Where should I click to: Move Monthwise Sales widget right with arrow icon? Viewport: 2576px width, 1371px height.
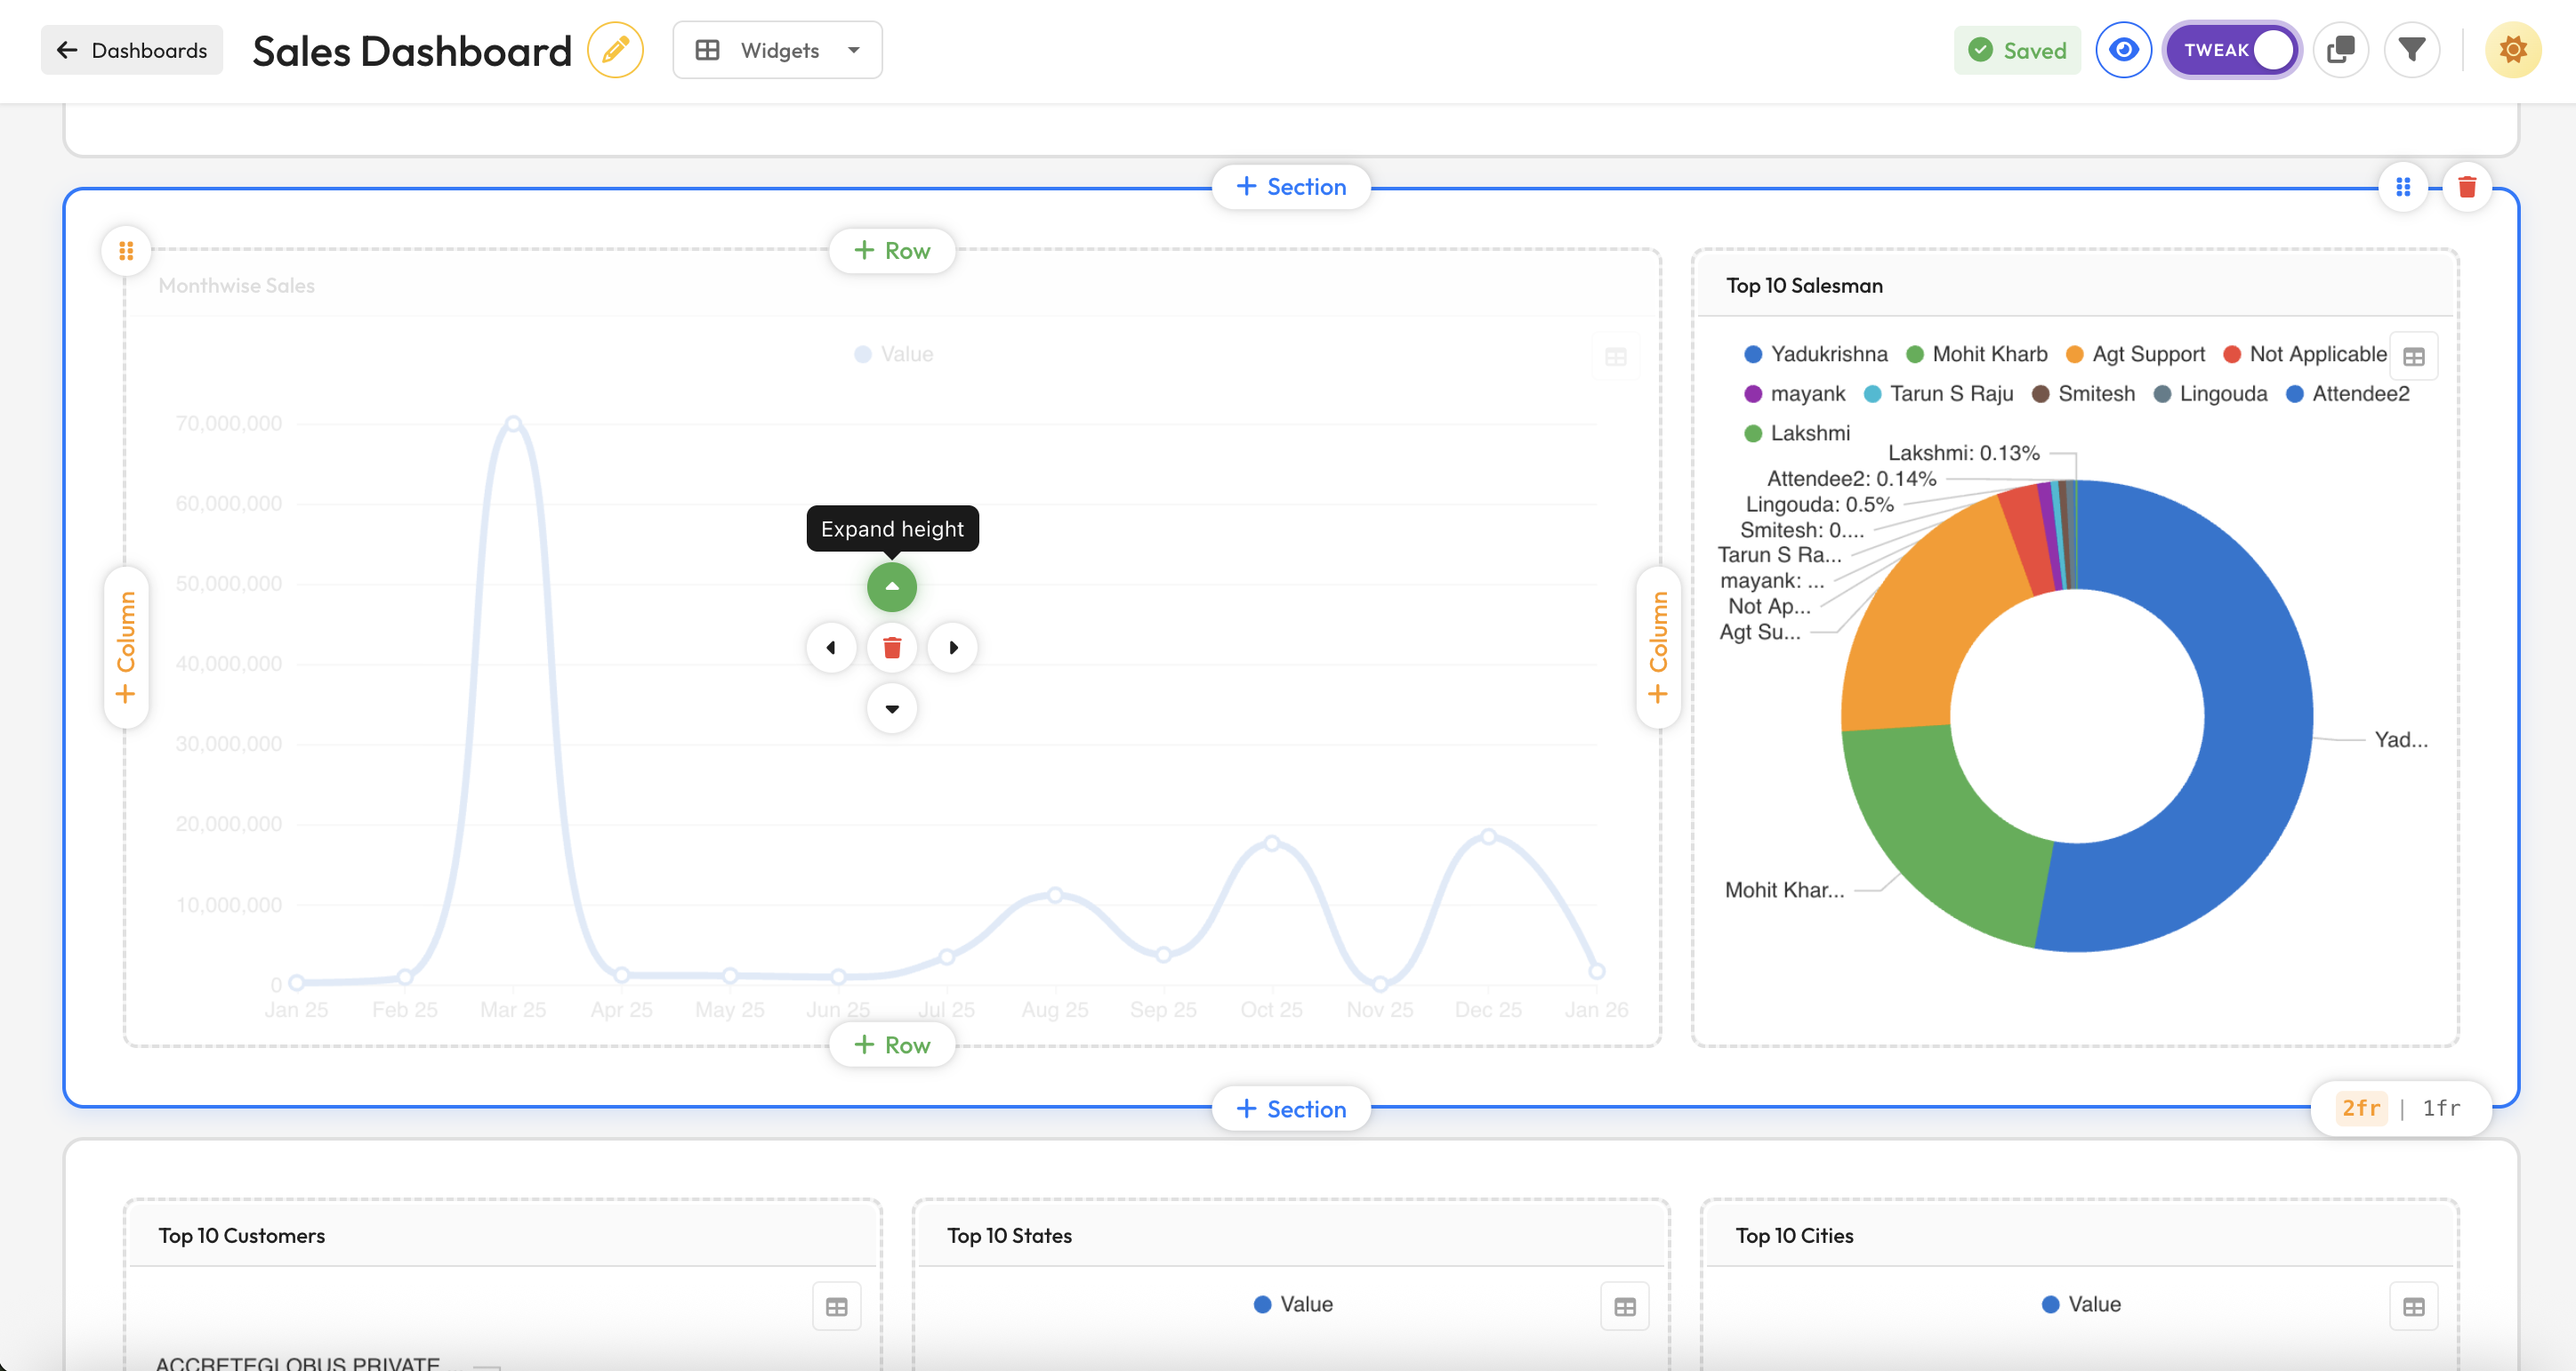[953, 647]
